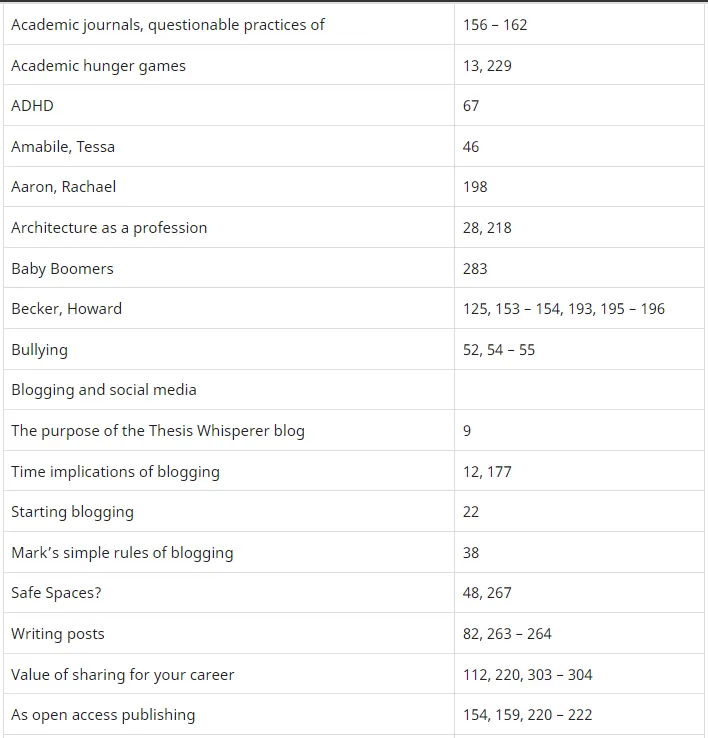Click the "Baby Boomers" entry

tap(62, 269)
